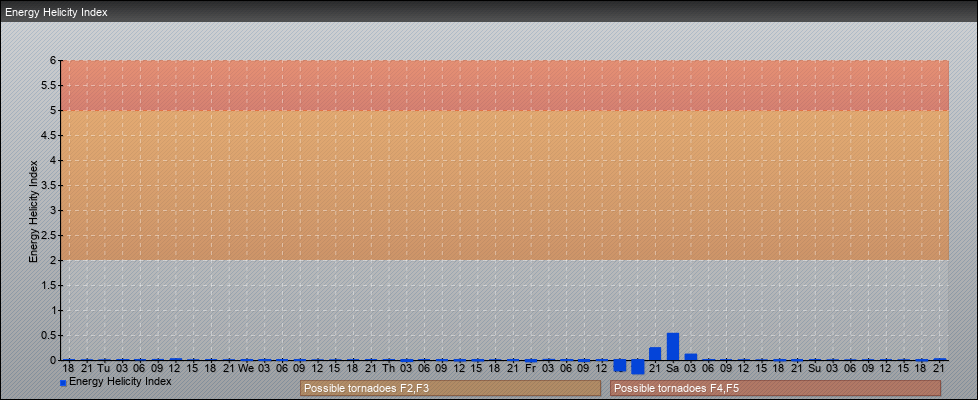Click the small blue bar at 03 after Sa
The width and height of the screenshot is (978, 400).
click(x=690, y=357)
